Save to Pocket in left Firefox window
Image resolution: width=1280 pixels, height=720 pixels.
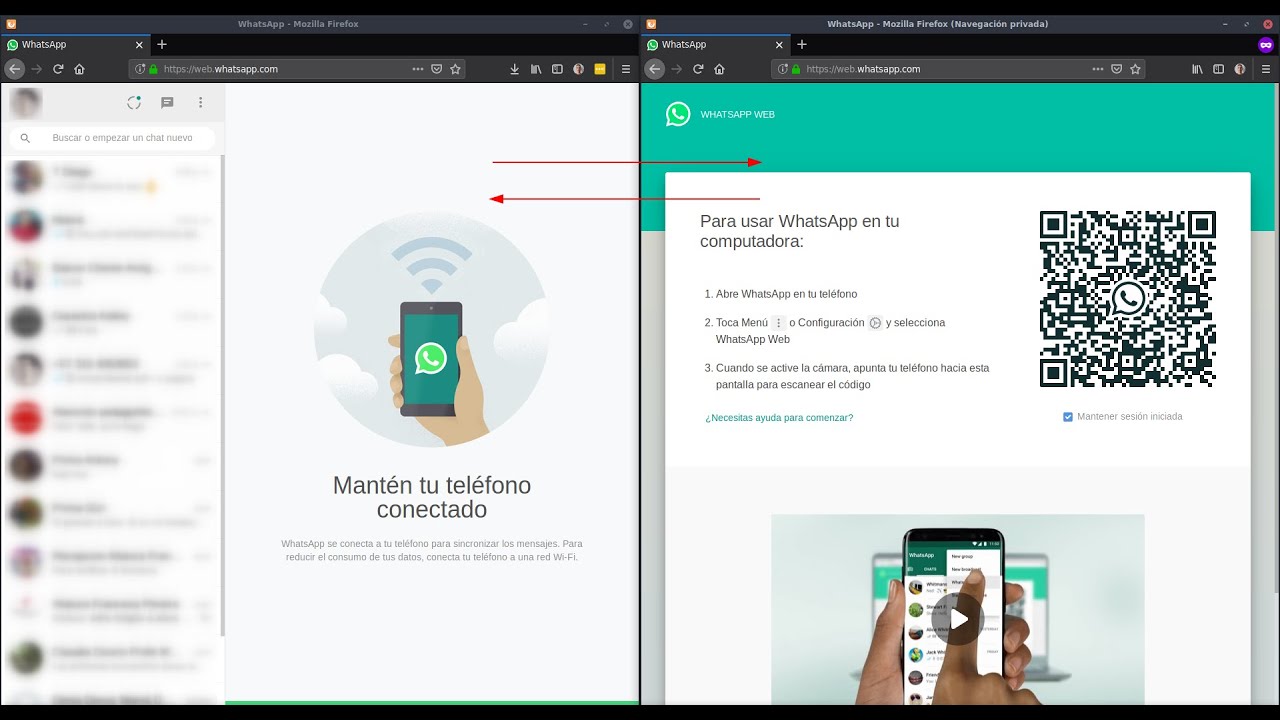click(x=437, y=69)
